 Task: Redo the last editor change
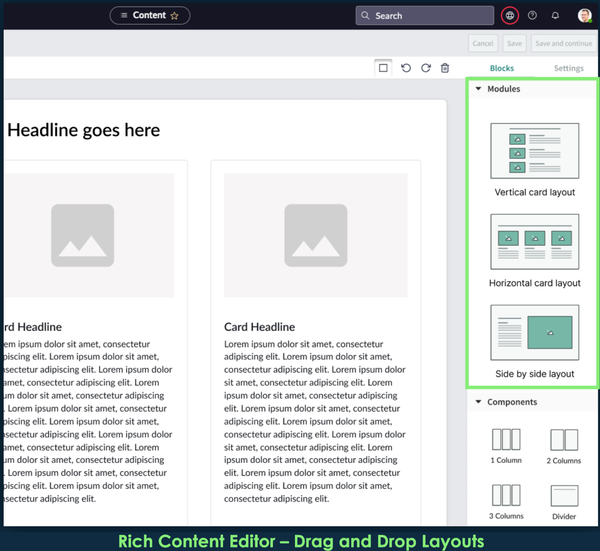pos(426,68)
